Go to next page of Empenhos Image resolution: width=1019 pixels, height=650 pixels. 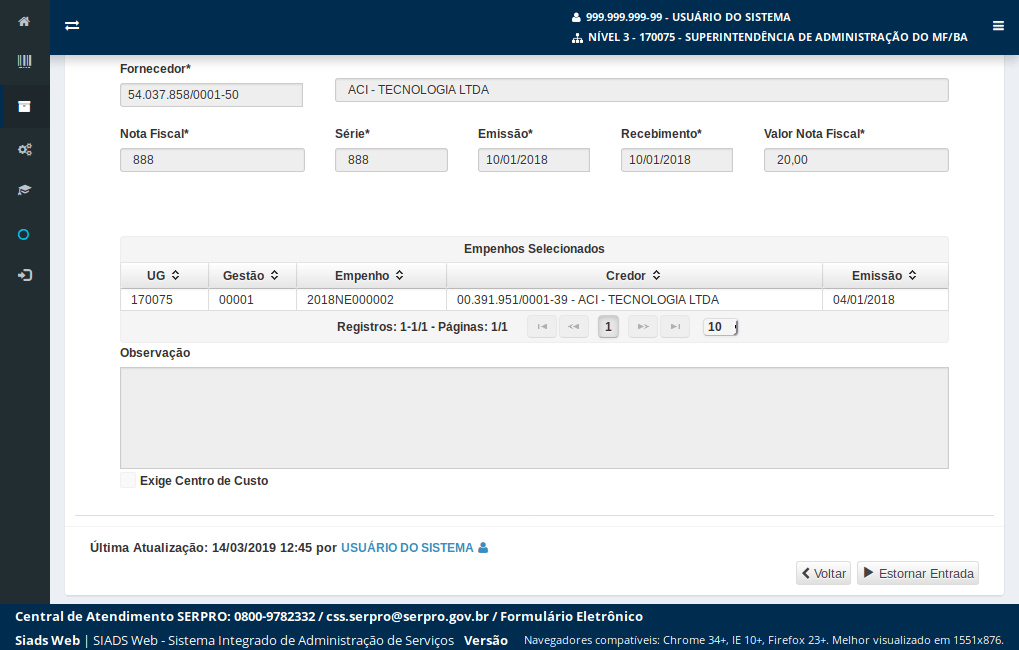643,327
